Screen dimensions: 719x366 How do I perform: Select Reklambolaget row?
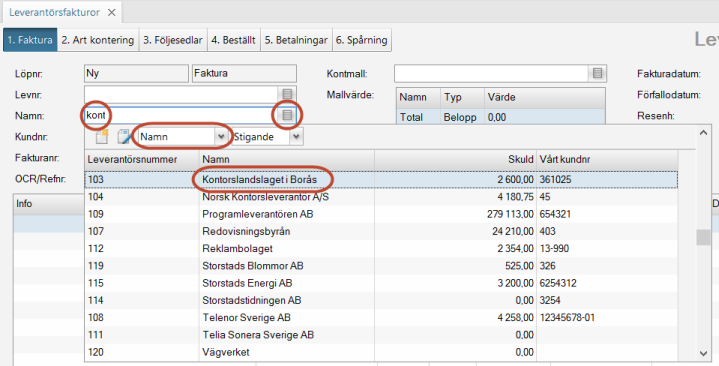coord(381,249)
